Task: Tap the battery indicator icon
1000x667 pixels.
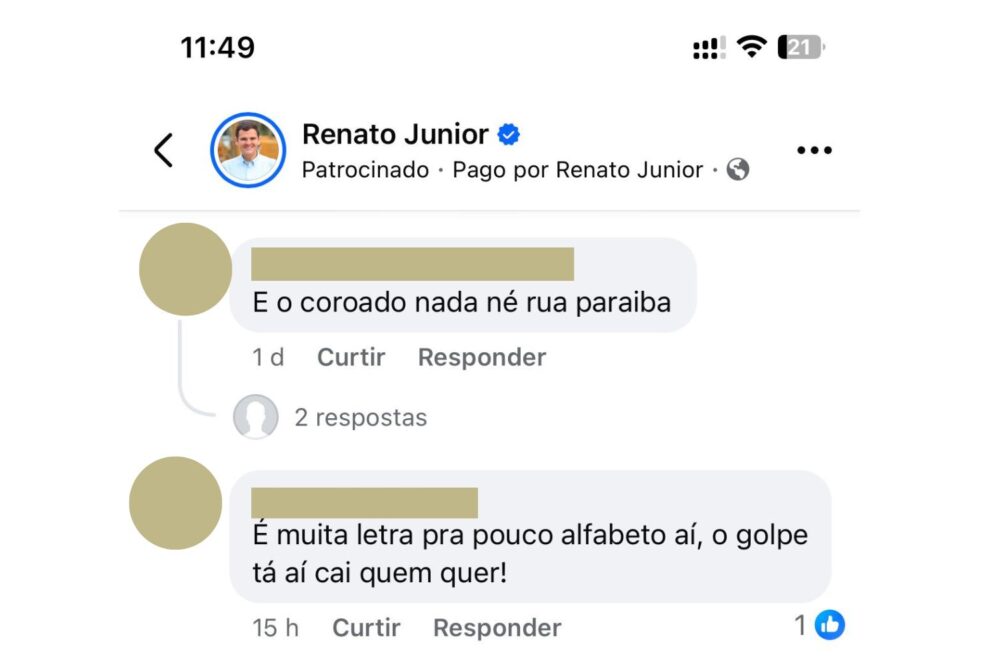Action: coord(801,46)
